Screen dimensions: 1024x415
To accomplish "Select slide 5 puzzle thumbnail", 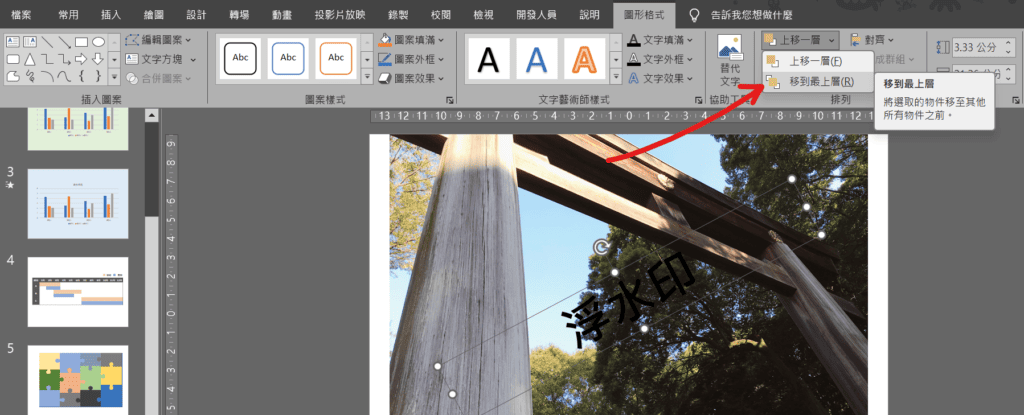I will click(78, 380).
